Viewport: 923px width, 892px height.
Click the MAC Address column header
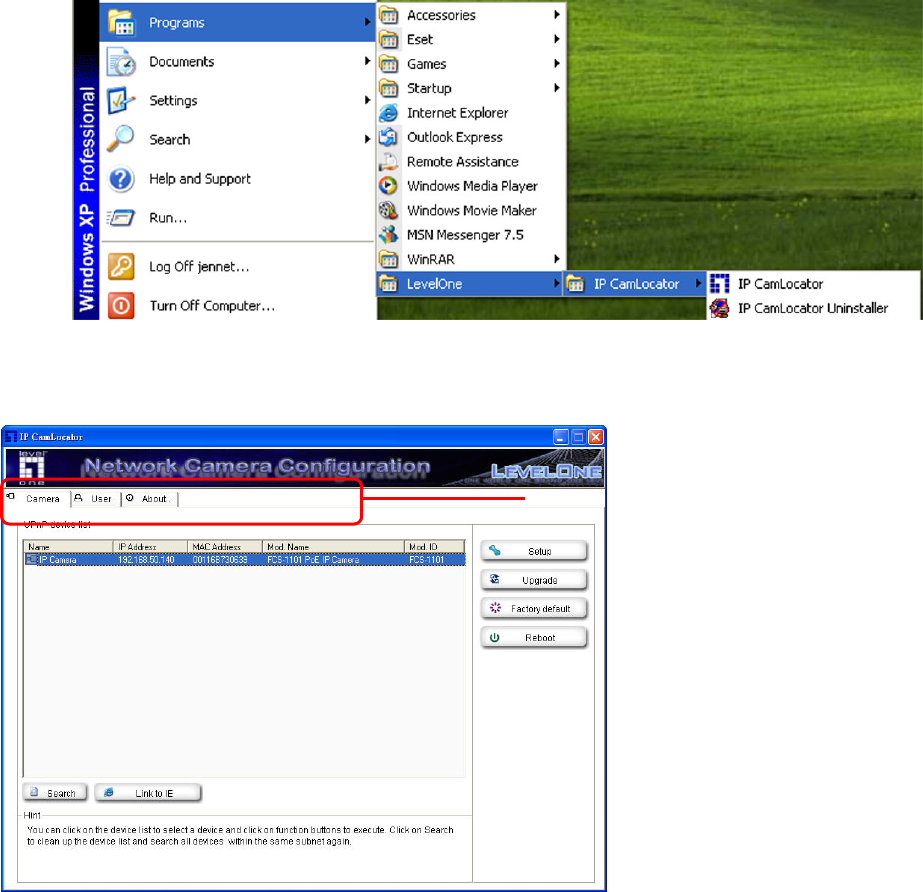pos(225,546)
